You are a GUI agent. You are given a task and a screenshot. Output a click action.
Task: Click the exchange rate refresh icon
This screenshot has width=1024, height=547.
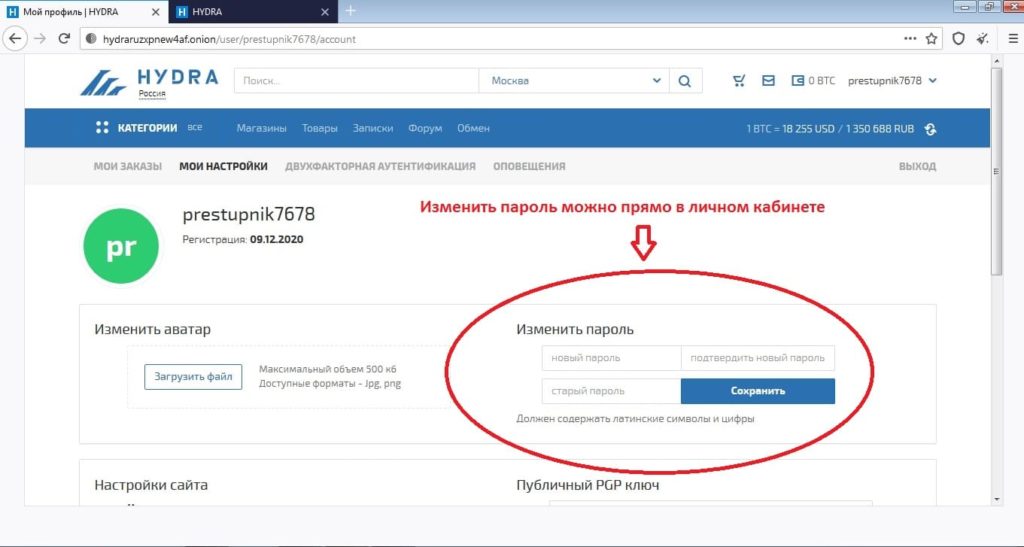pos(931,129)
